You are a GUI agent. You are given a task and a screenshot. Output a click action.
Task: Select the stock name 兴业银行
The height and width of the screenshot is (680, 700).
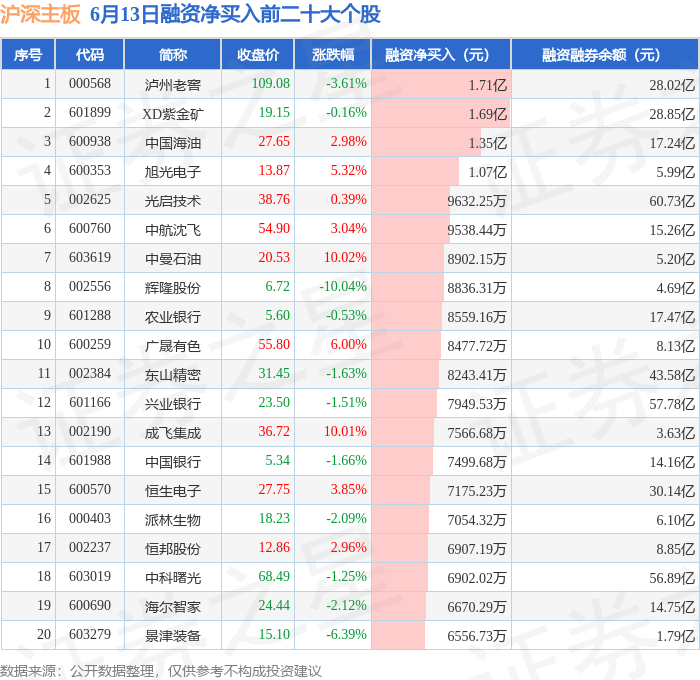pos(173,404)
